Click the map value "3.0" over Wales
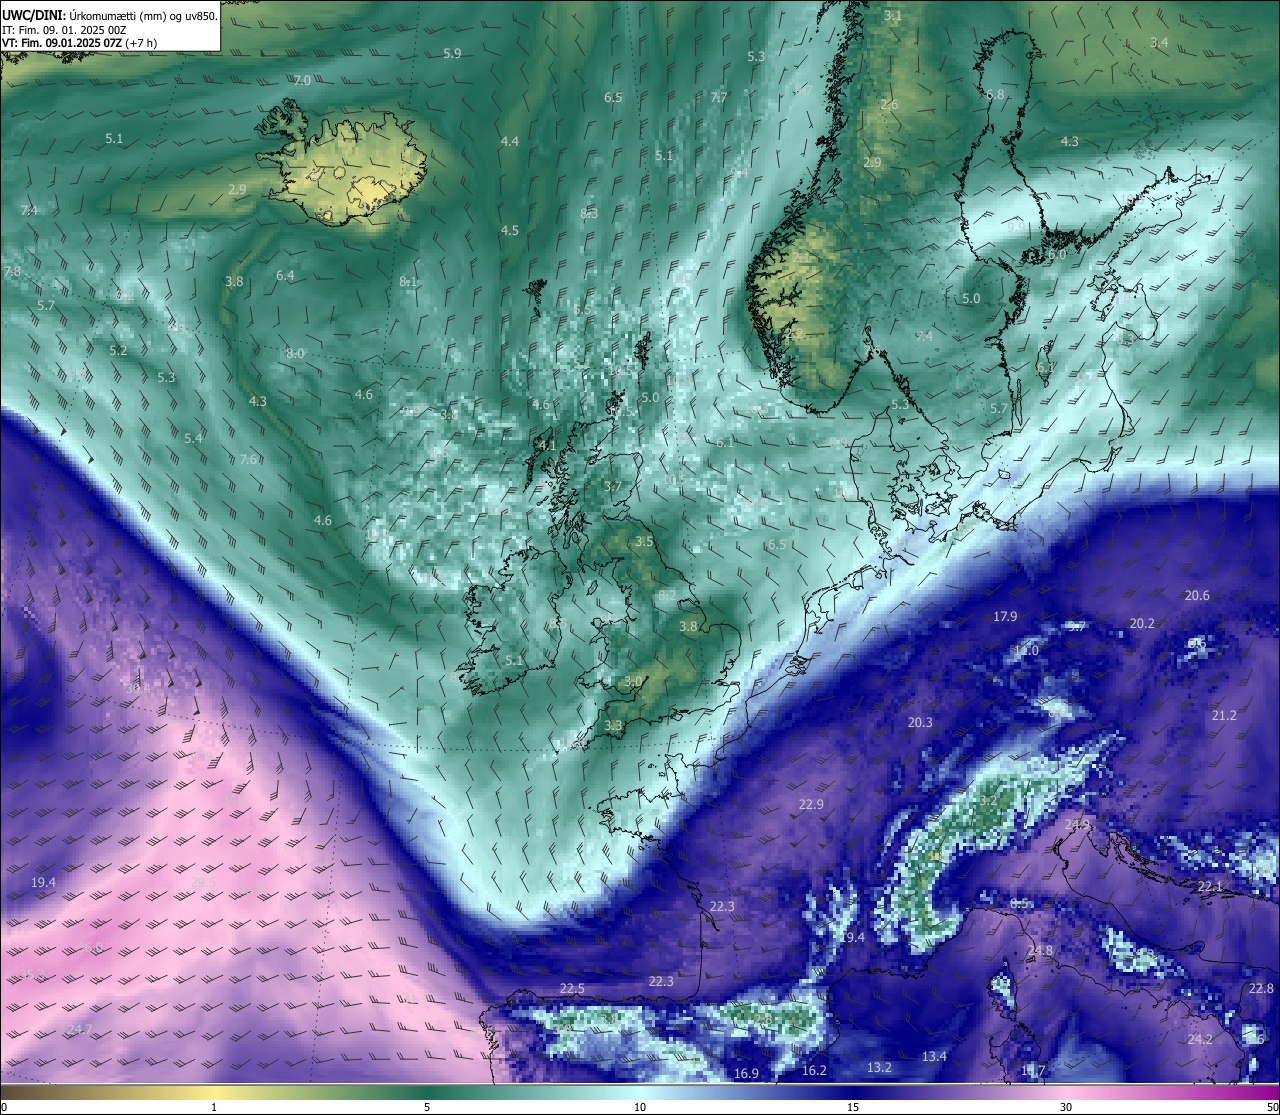Viewport: 1280px width, 1115px height. click(x=633, y=682)
